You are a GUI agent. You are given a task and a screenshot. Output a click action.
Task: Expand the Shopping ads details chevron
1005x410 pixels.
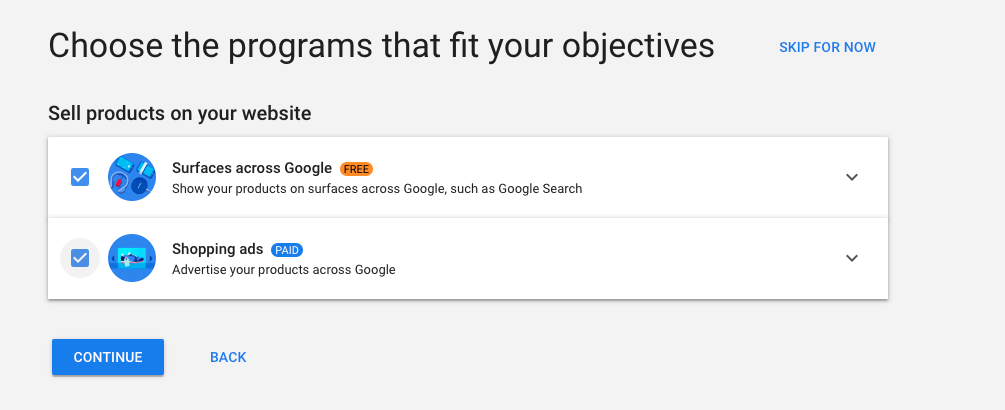[x=852, y=258]
